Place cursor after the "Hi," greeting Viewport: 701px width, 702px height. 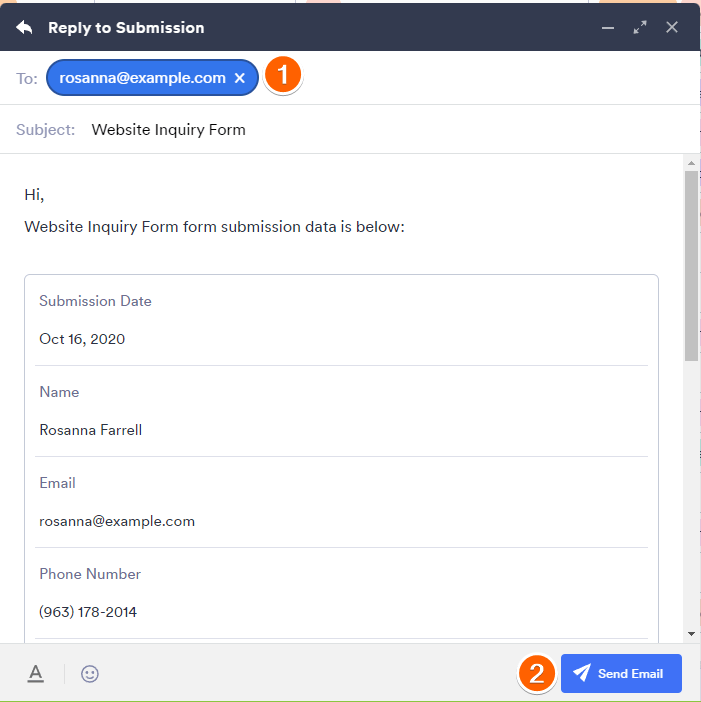(x=46, y=195)
